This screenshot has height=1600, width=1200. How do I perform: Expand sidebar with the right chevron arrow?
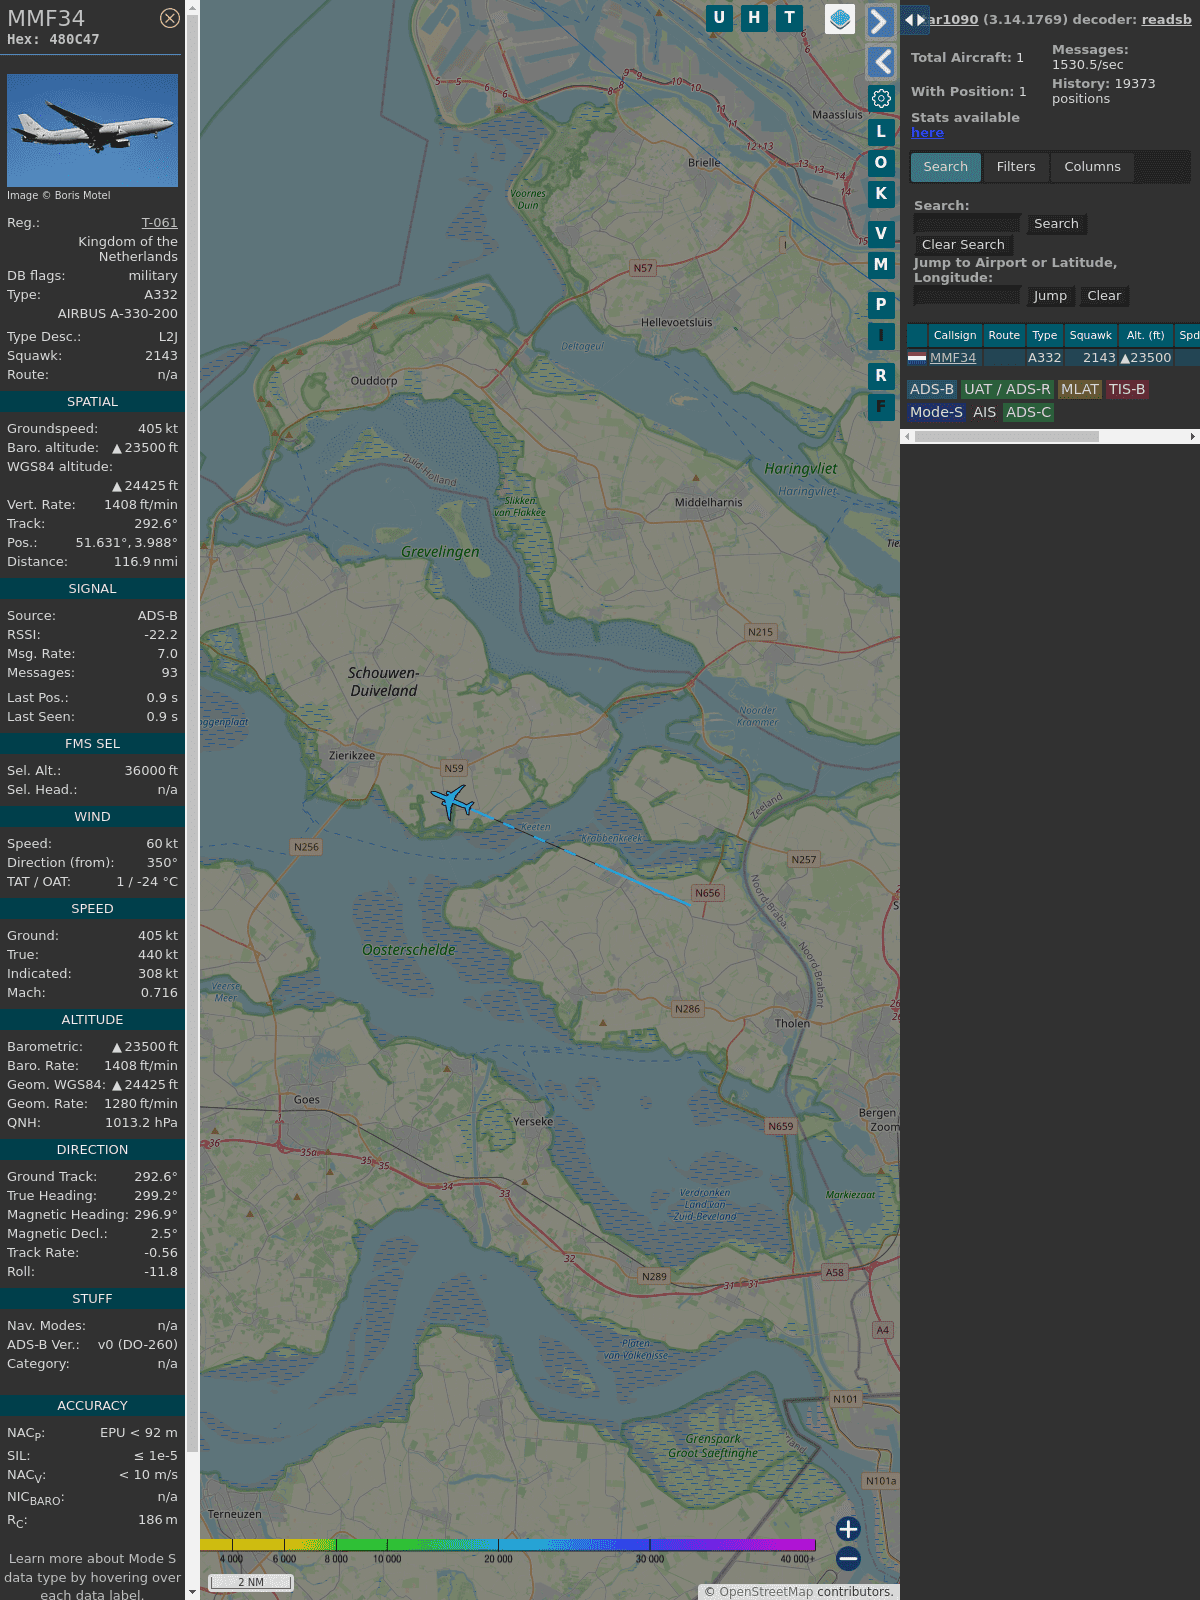(x=879, y=21)
